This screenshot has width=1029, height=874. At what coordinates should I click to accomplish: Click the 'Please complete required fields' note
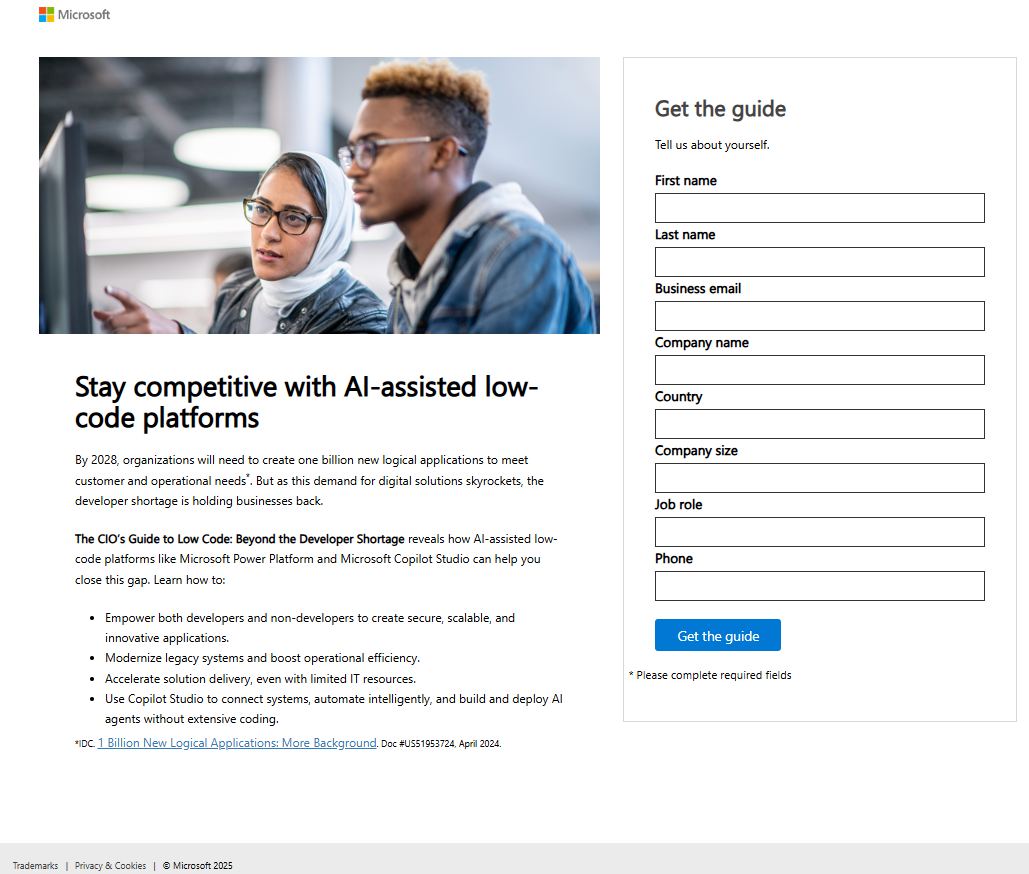click(710, 675)
